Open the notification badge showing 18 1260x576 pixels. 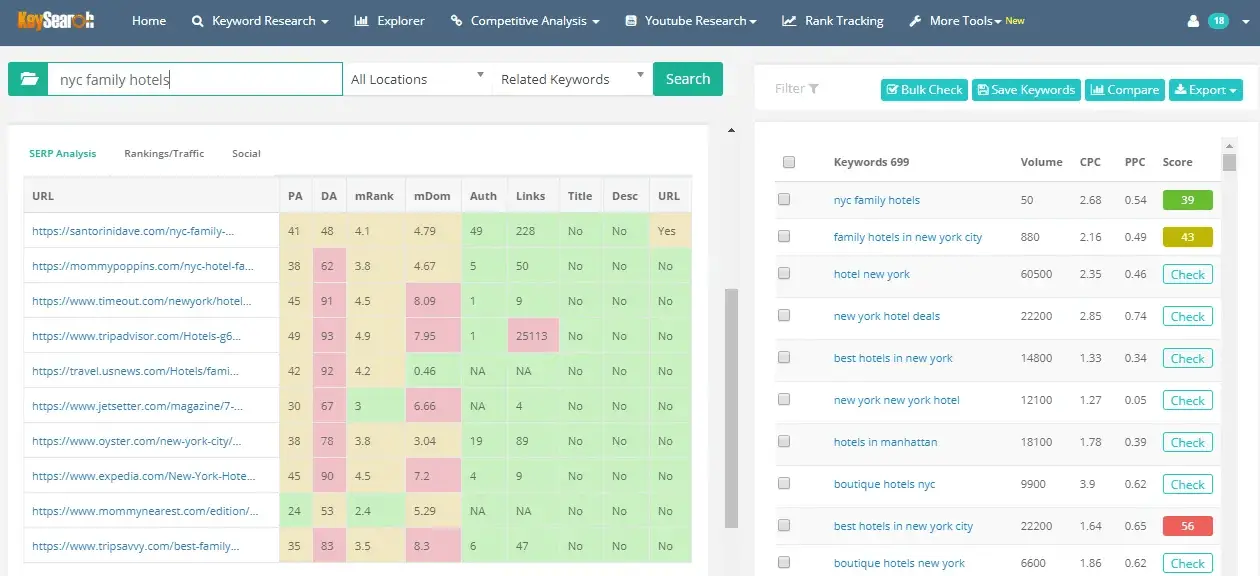1218,21
